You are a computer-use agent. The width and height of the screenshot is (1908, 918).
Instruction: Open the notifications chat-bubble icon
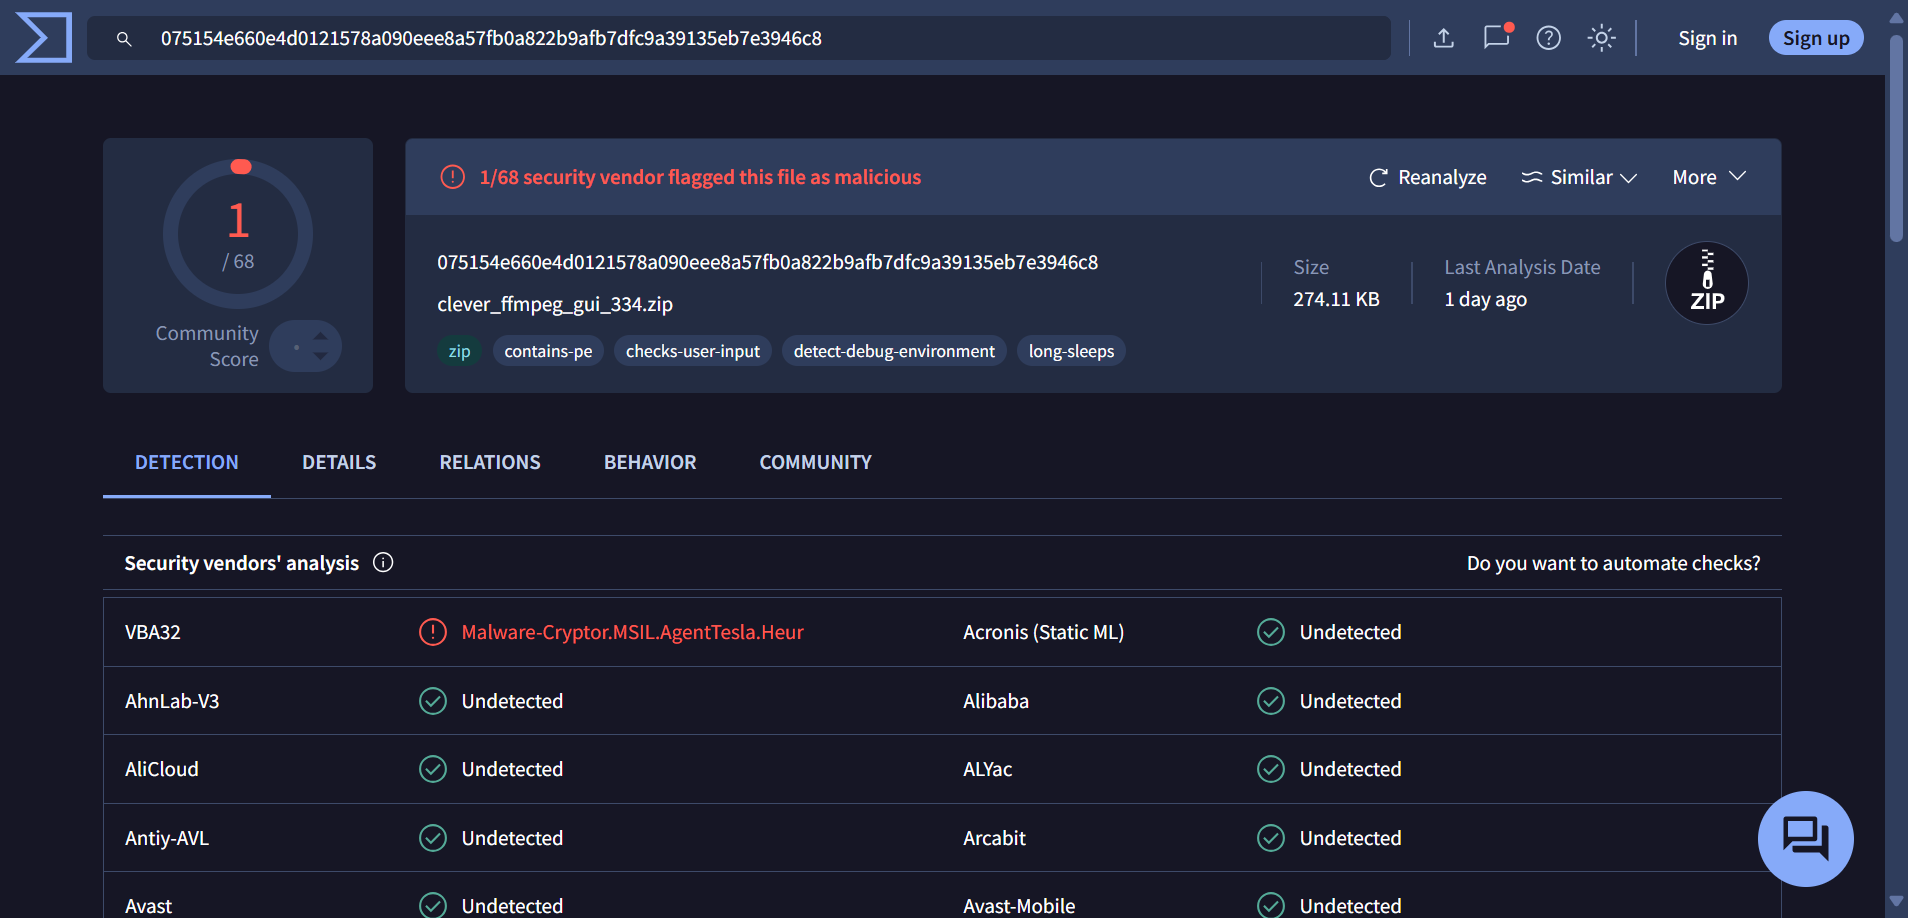(x=1496, y=38)
